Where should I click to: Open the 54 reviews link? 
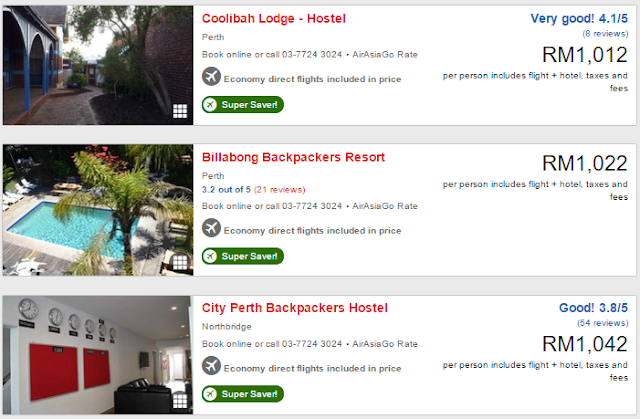[602, 323]
